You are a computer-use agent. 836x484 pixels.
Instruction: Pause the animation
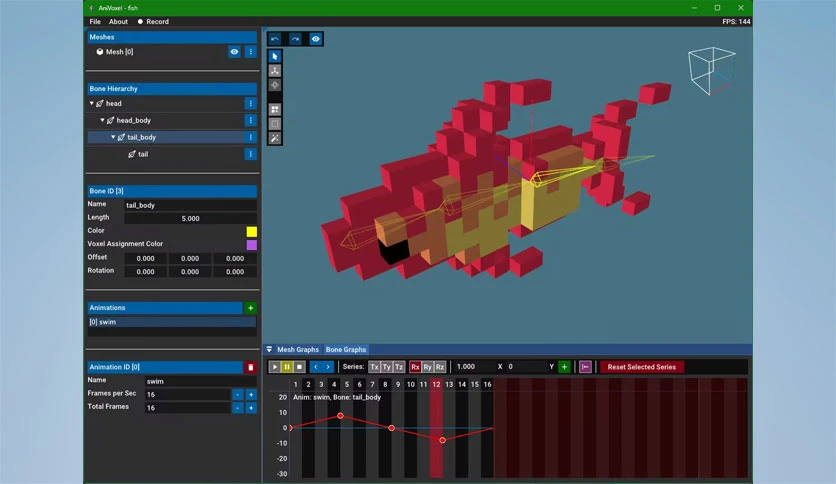pyautogui.click(x=287, y=367)
